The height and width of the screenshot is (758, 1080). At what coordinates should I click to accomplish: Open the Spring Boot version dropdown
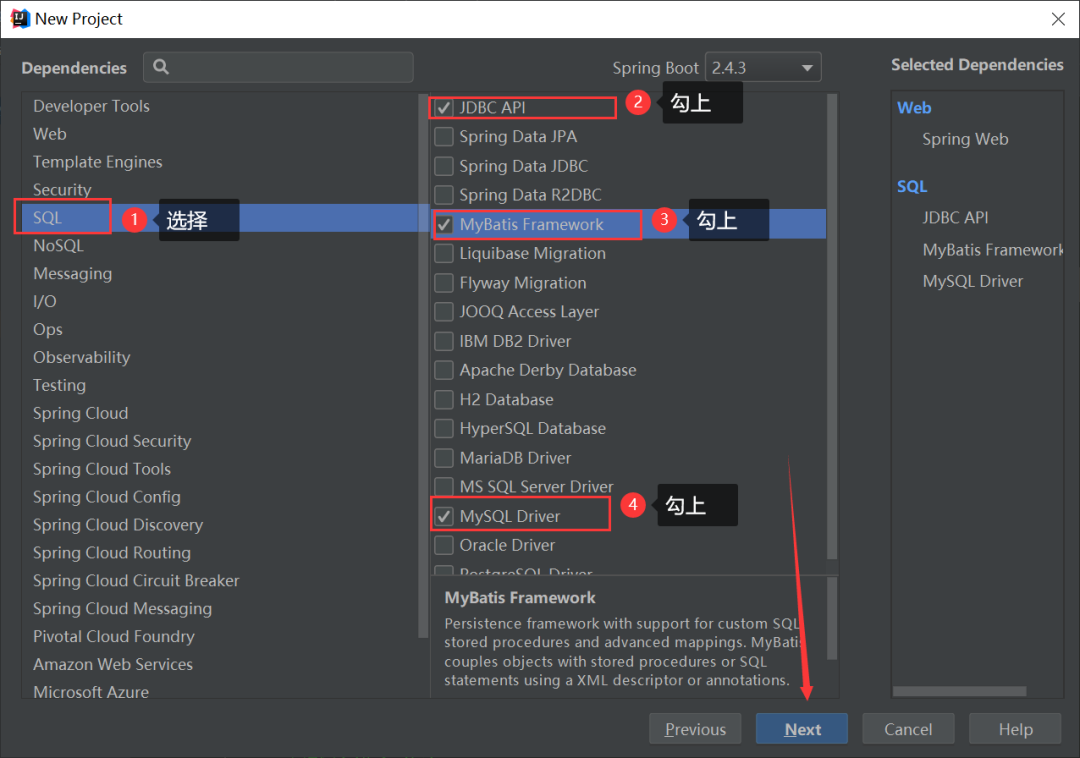(763, 67)
